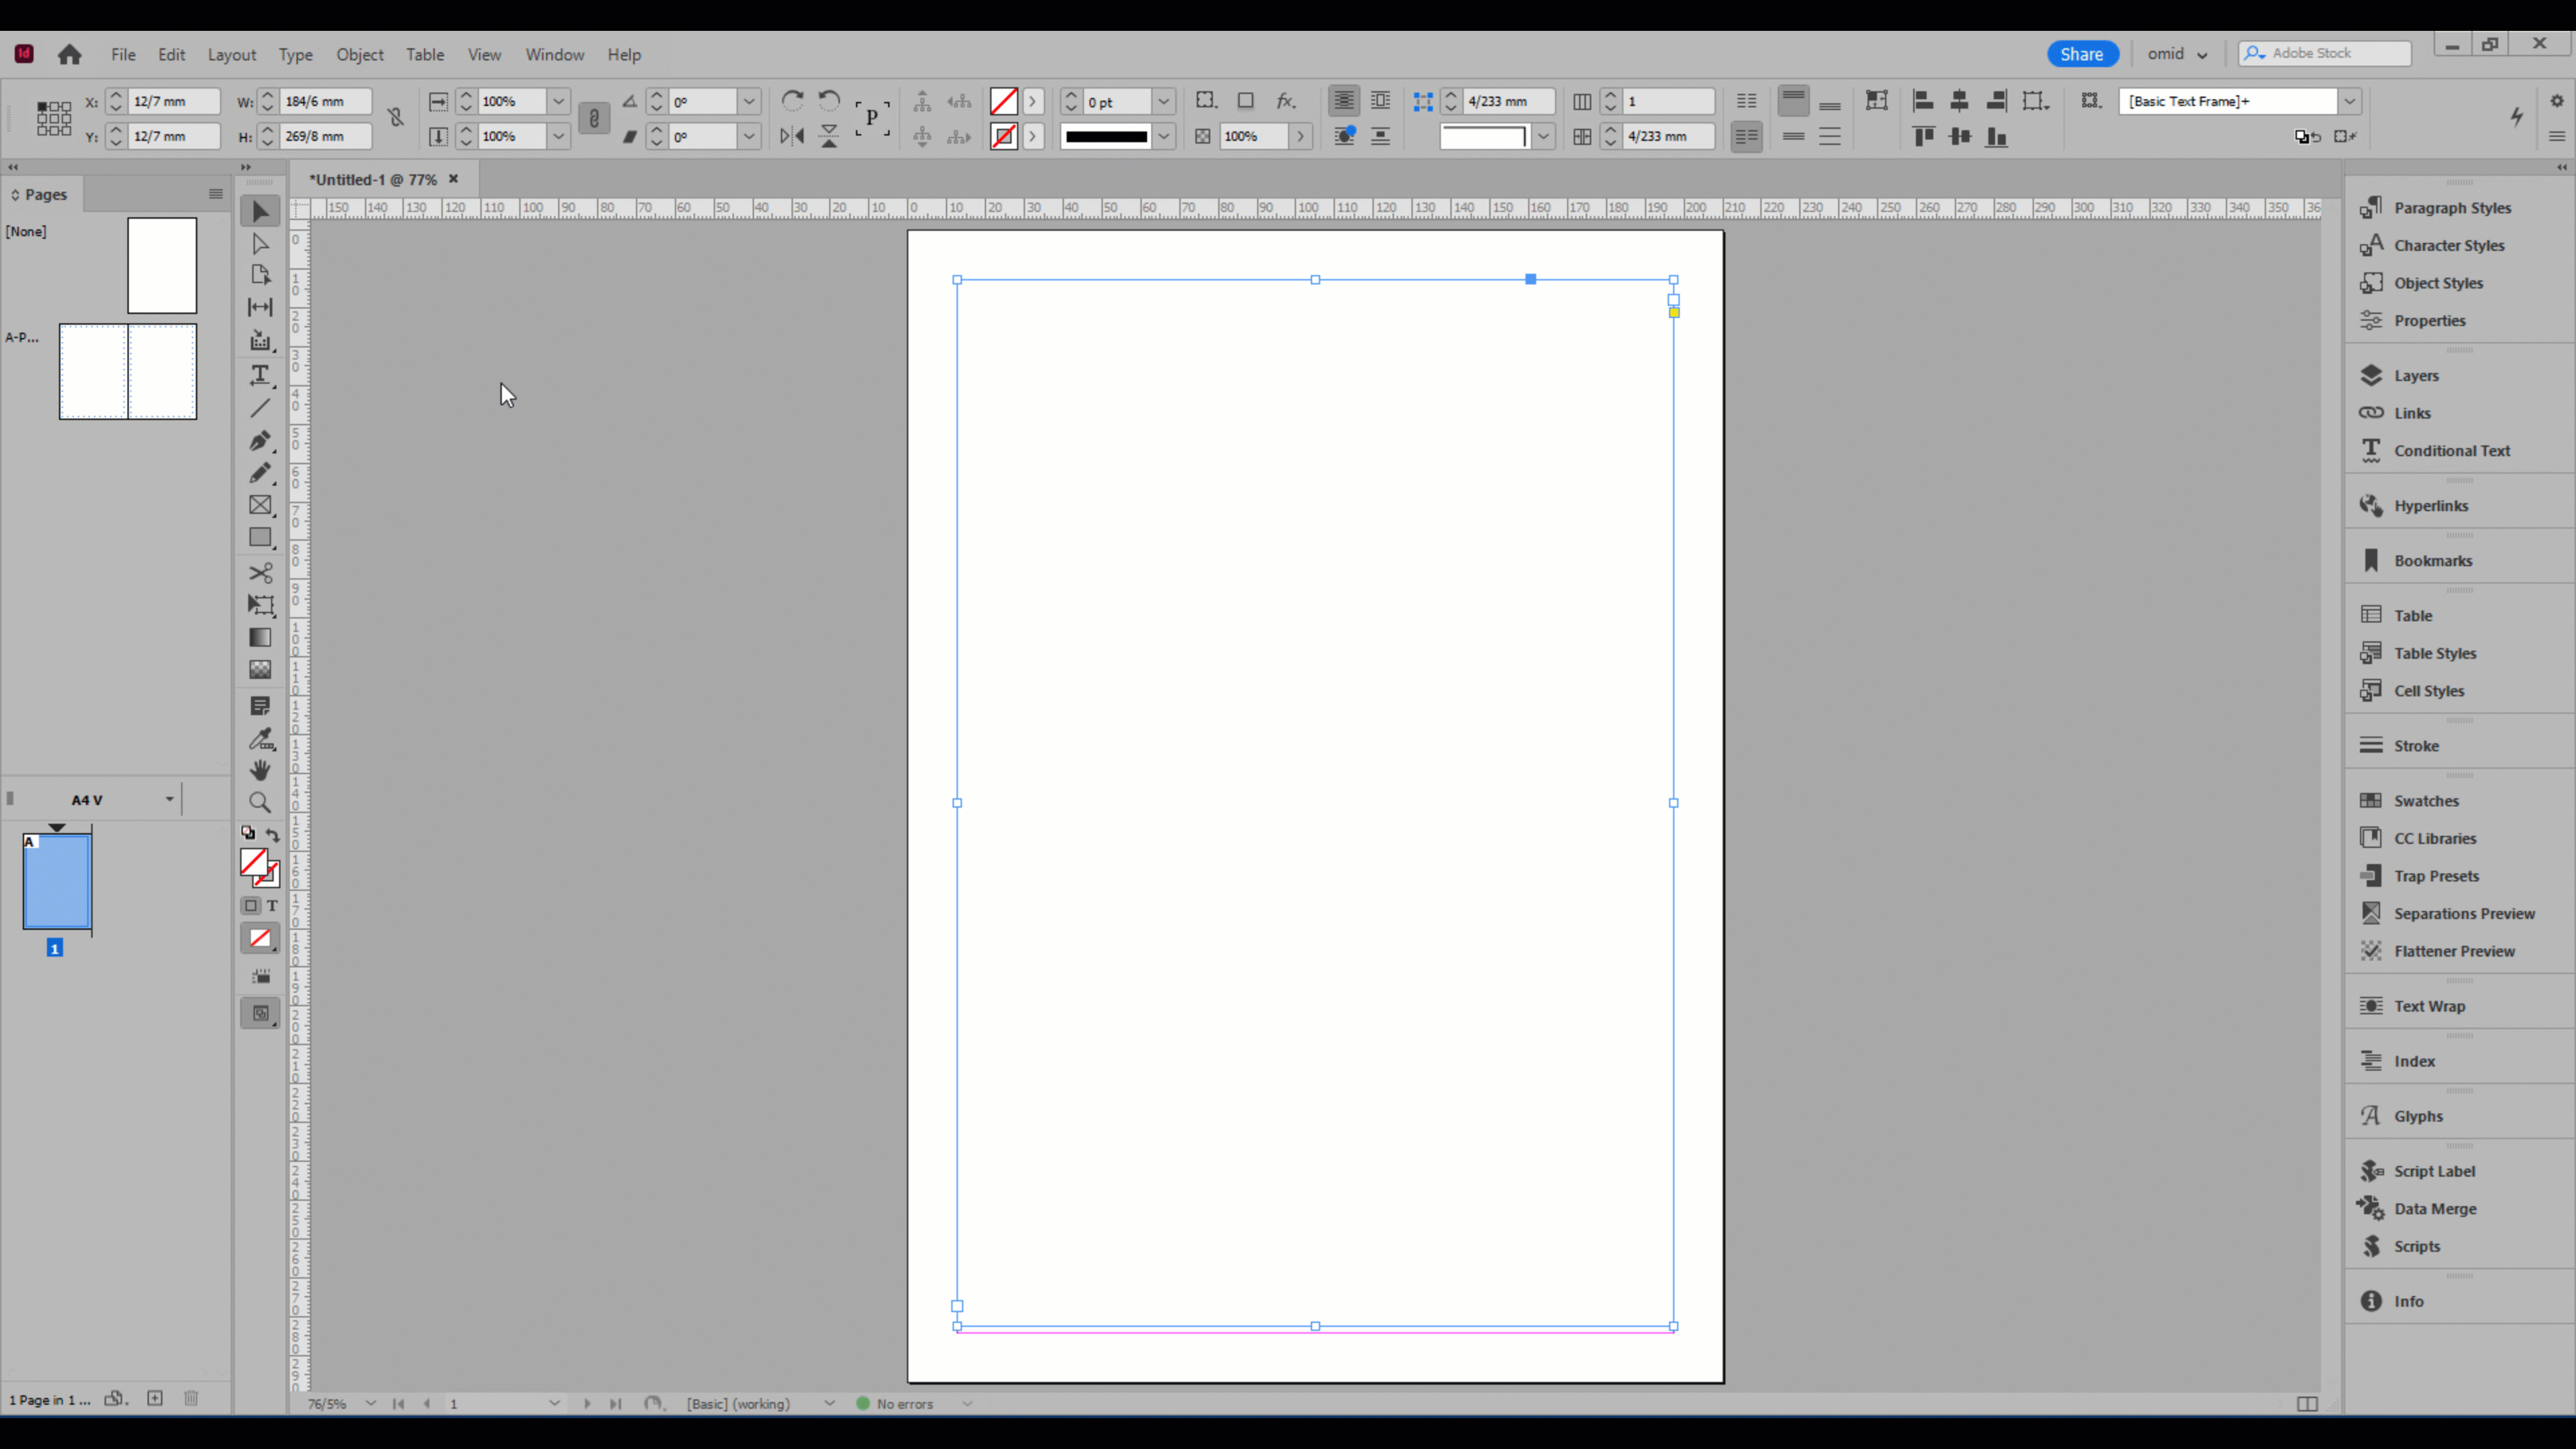
Task: Select the Direct Selection tool
Action: [260, 244]
